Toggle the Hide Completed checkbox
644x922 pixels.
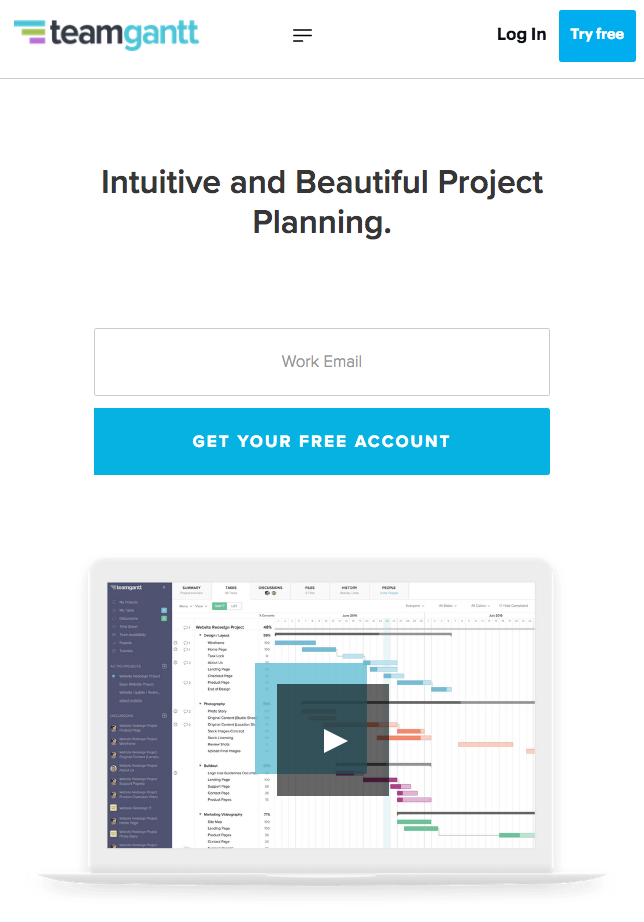500,606
